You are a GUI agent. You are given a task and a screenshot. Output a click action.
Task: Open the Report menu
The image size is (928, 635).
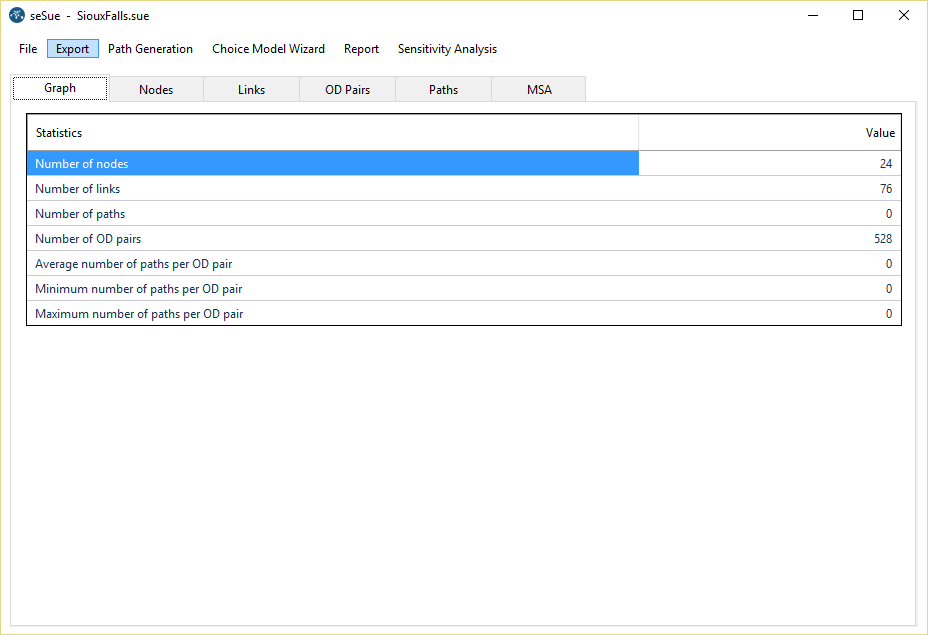click(361, 49)
